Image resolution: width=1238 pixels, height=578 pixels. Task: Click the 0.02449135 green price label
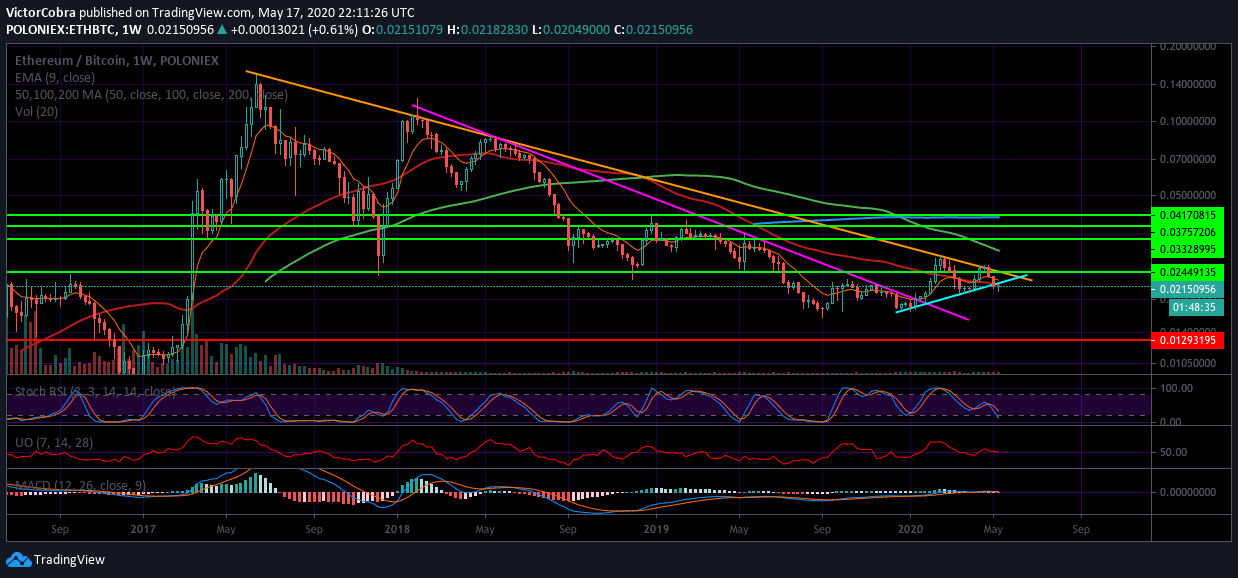pyautogui.click(x=1188, y=271)
